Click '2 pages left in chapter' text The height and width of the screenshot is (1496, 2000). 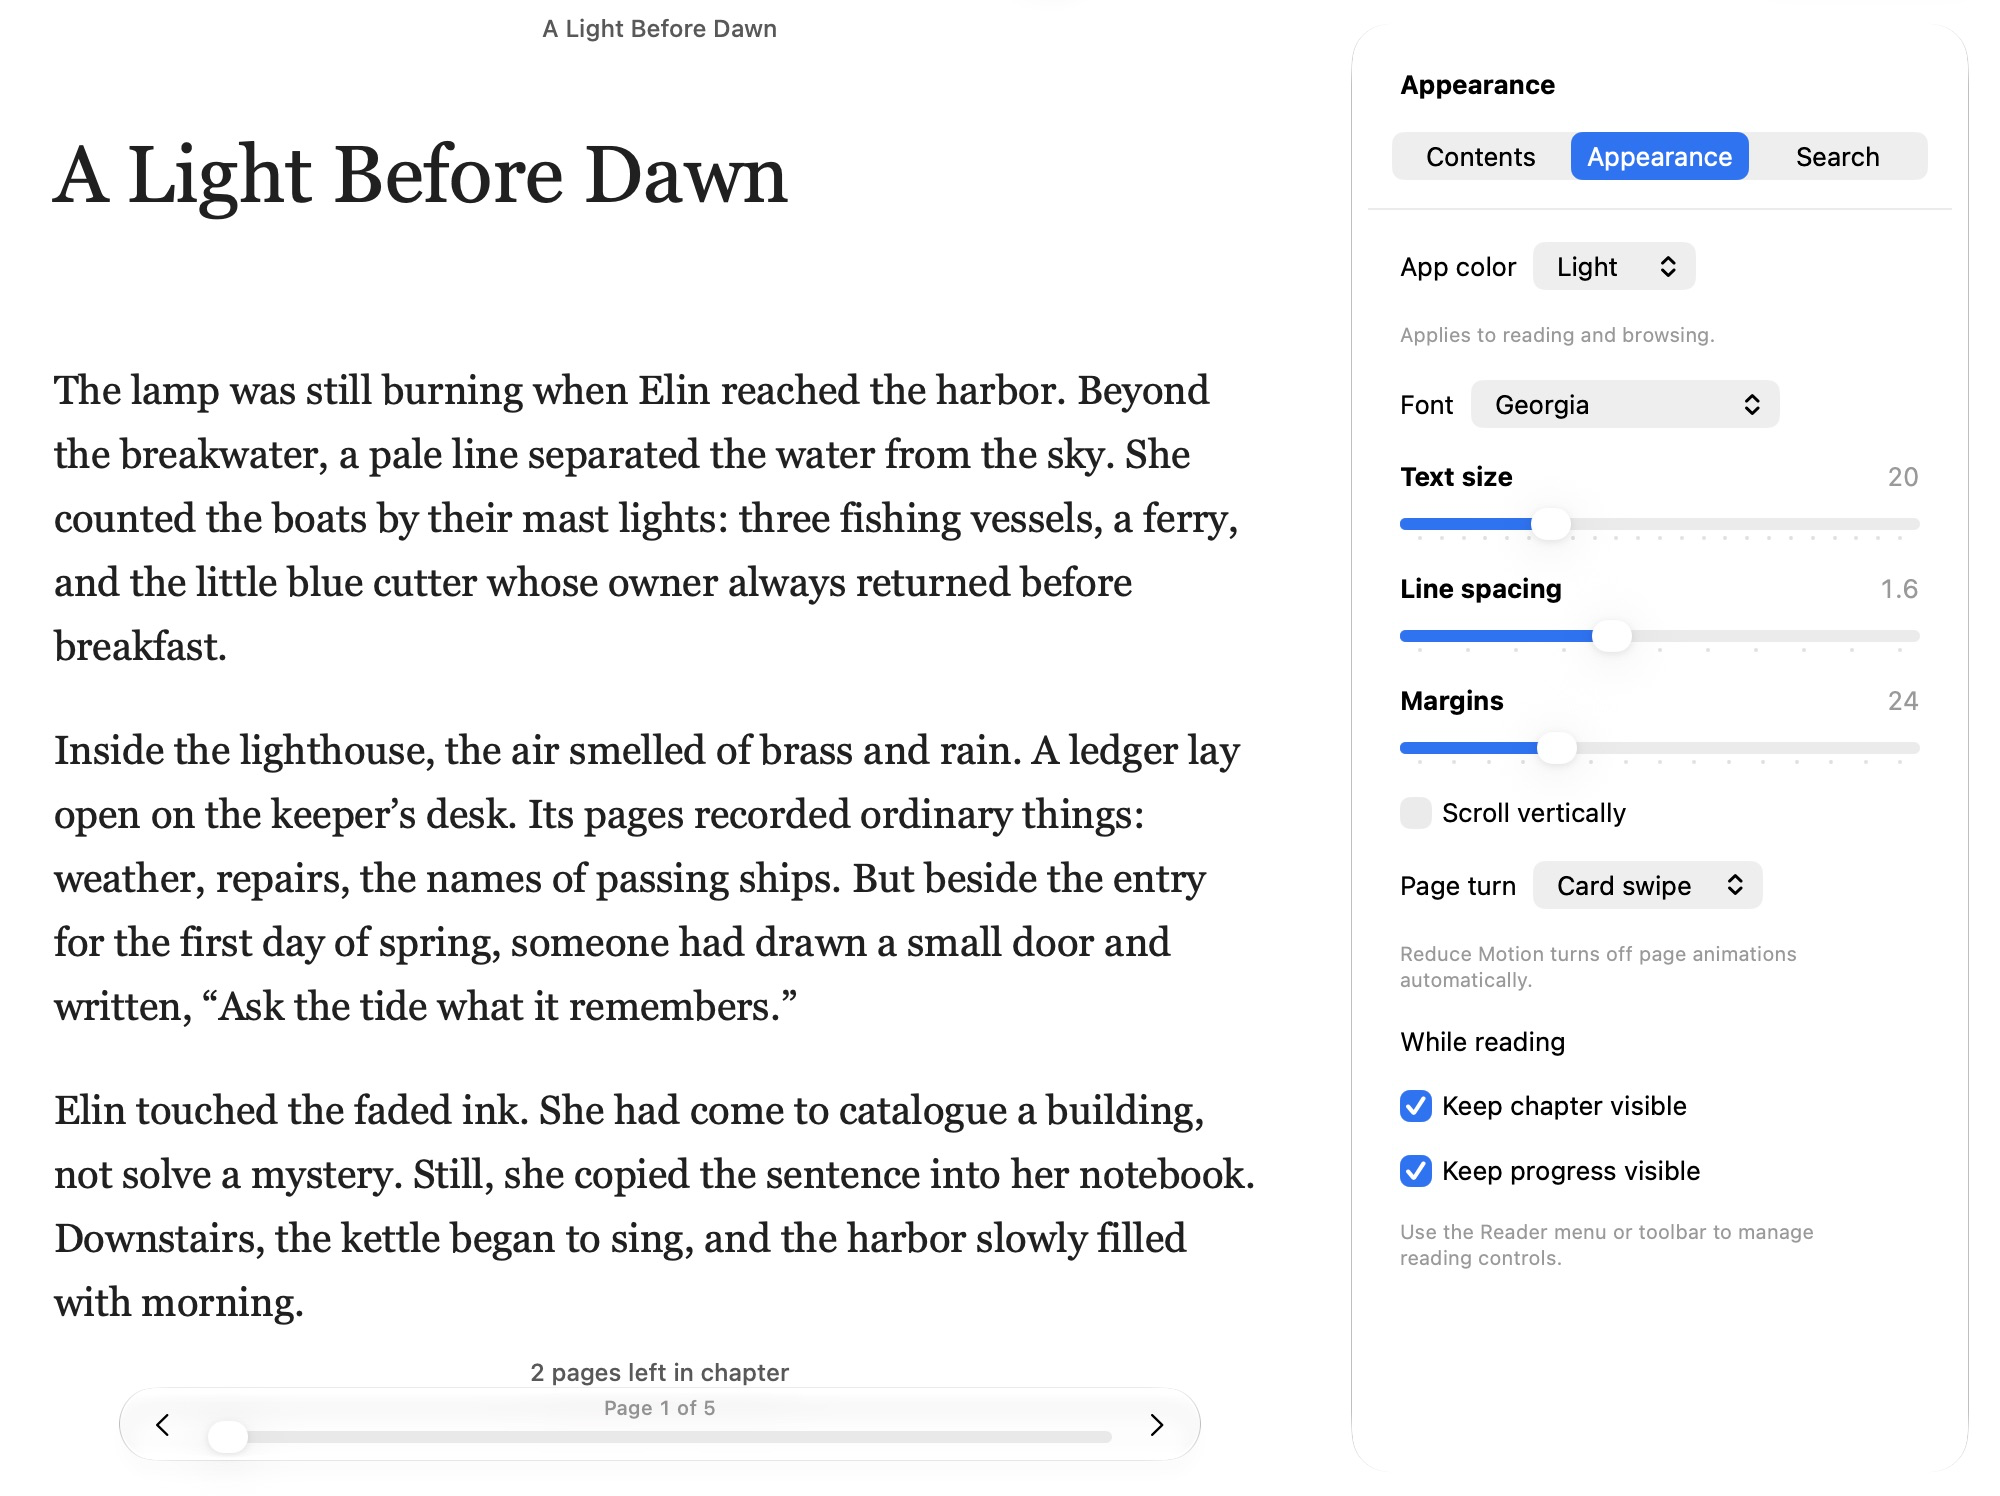click(x=660, y=1373)
